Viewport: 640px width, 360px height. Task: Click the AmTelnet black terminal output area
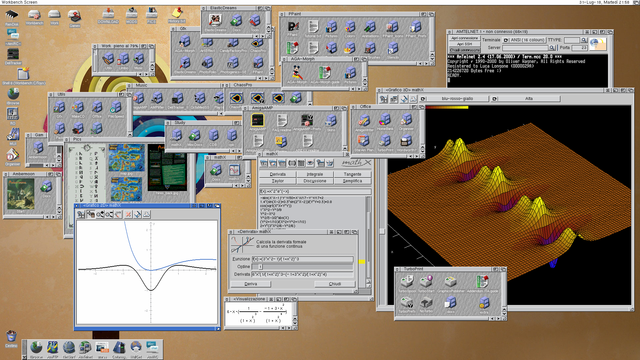point(527,70)
